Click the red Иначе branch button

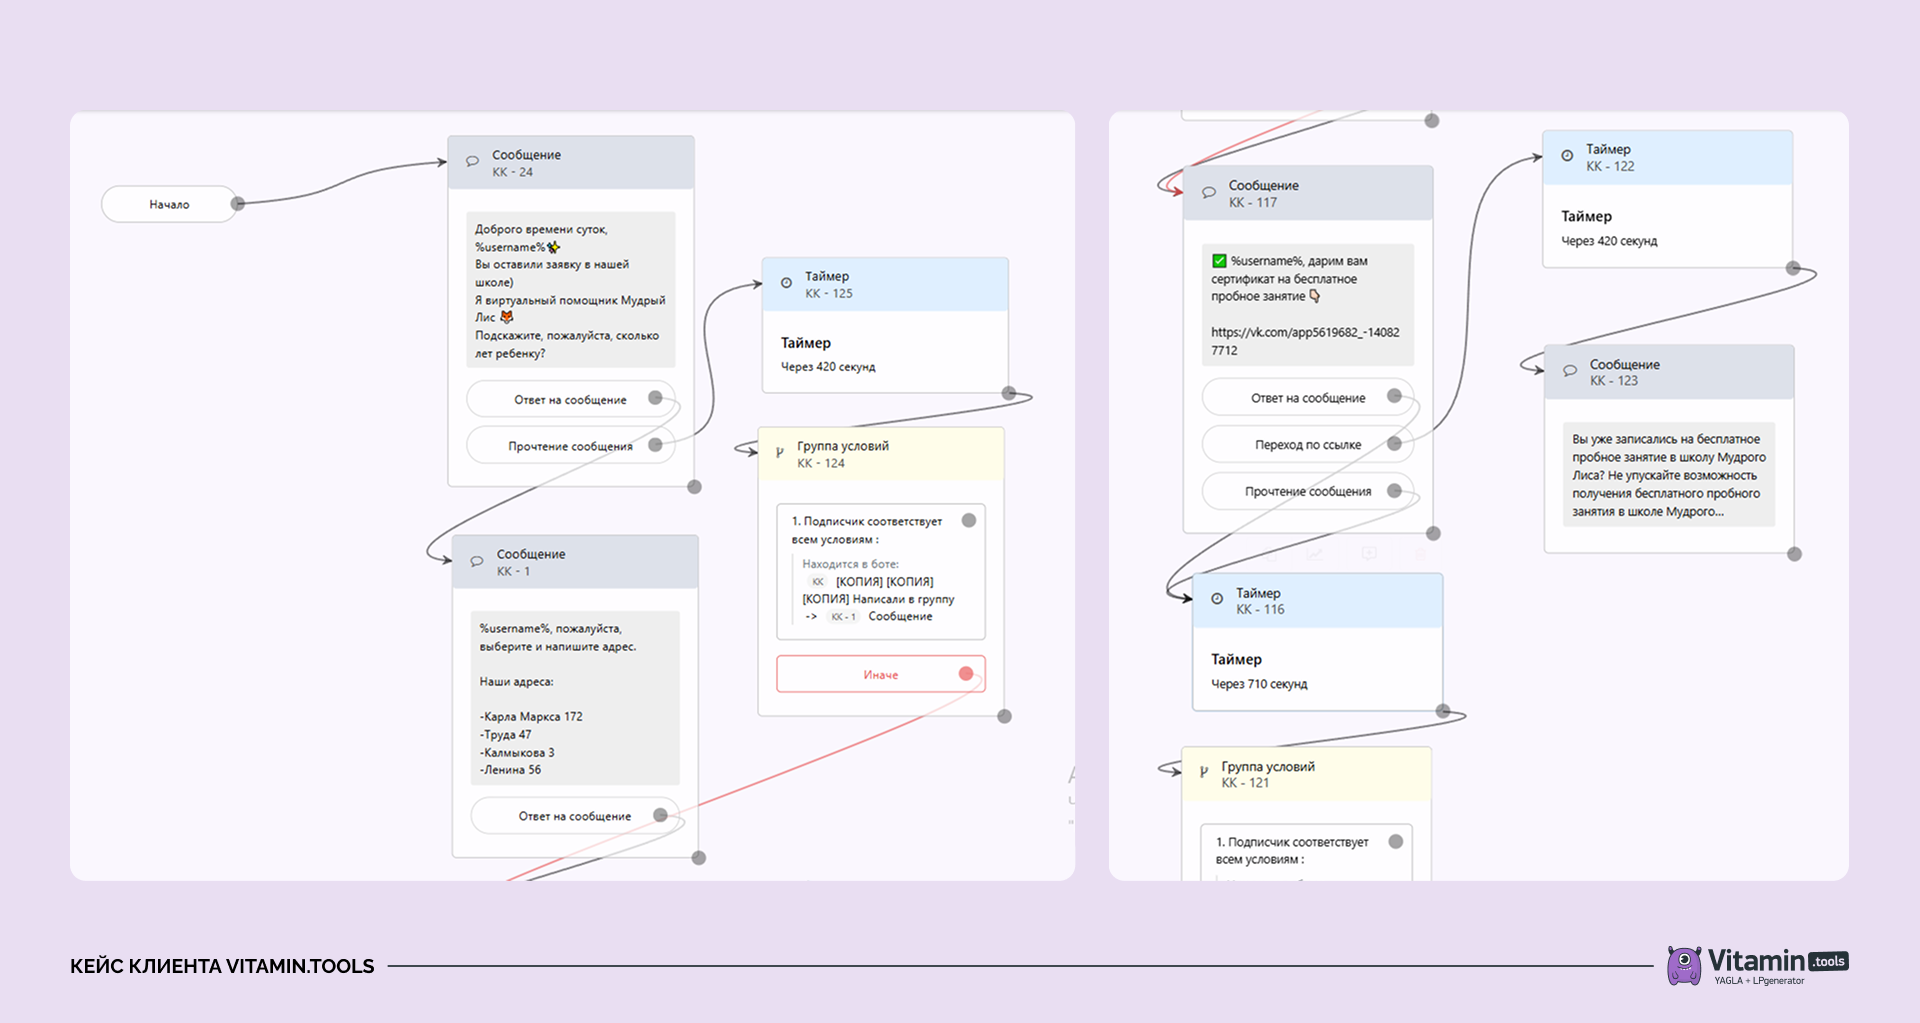(881, 674)
